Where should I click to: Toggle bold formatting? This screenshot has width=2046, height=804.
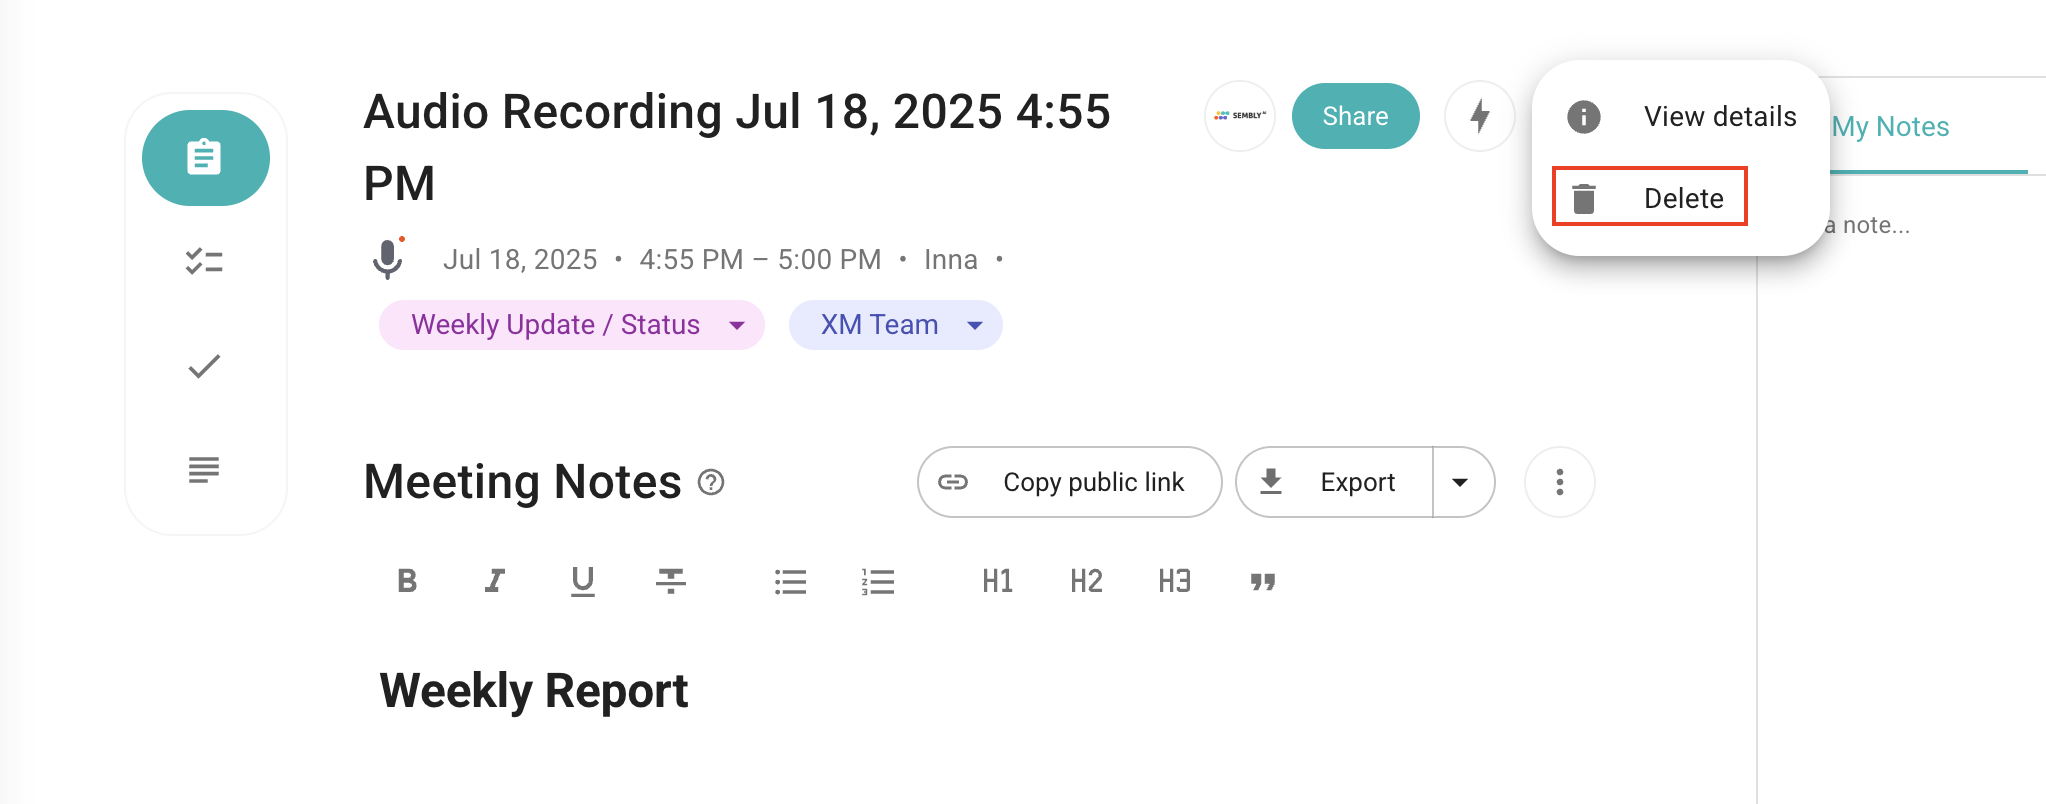tap(407, 581)
